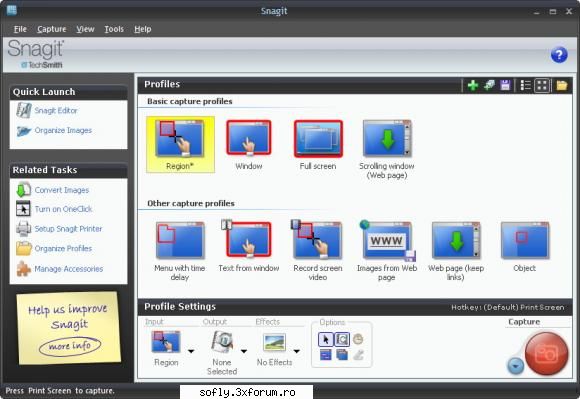Click the Hotkey: (Default) Print Screen text
This screenshot has height=399, width=580.
pos(508,307)
